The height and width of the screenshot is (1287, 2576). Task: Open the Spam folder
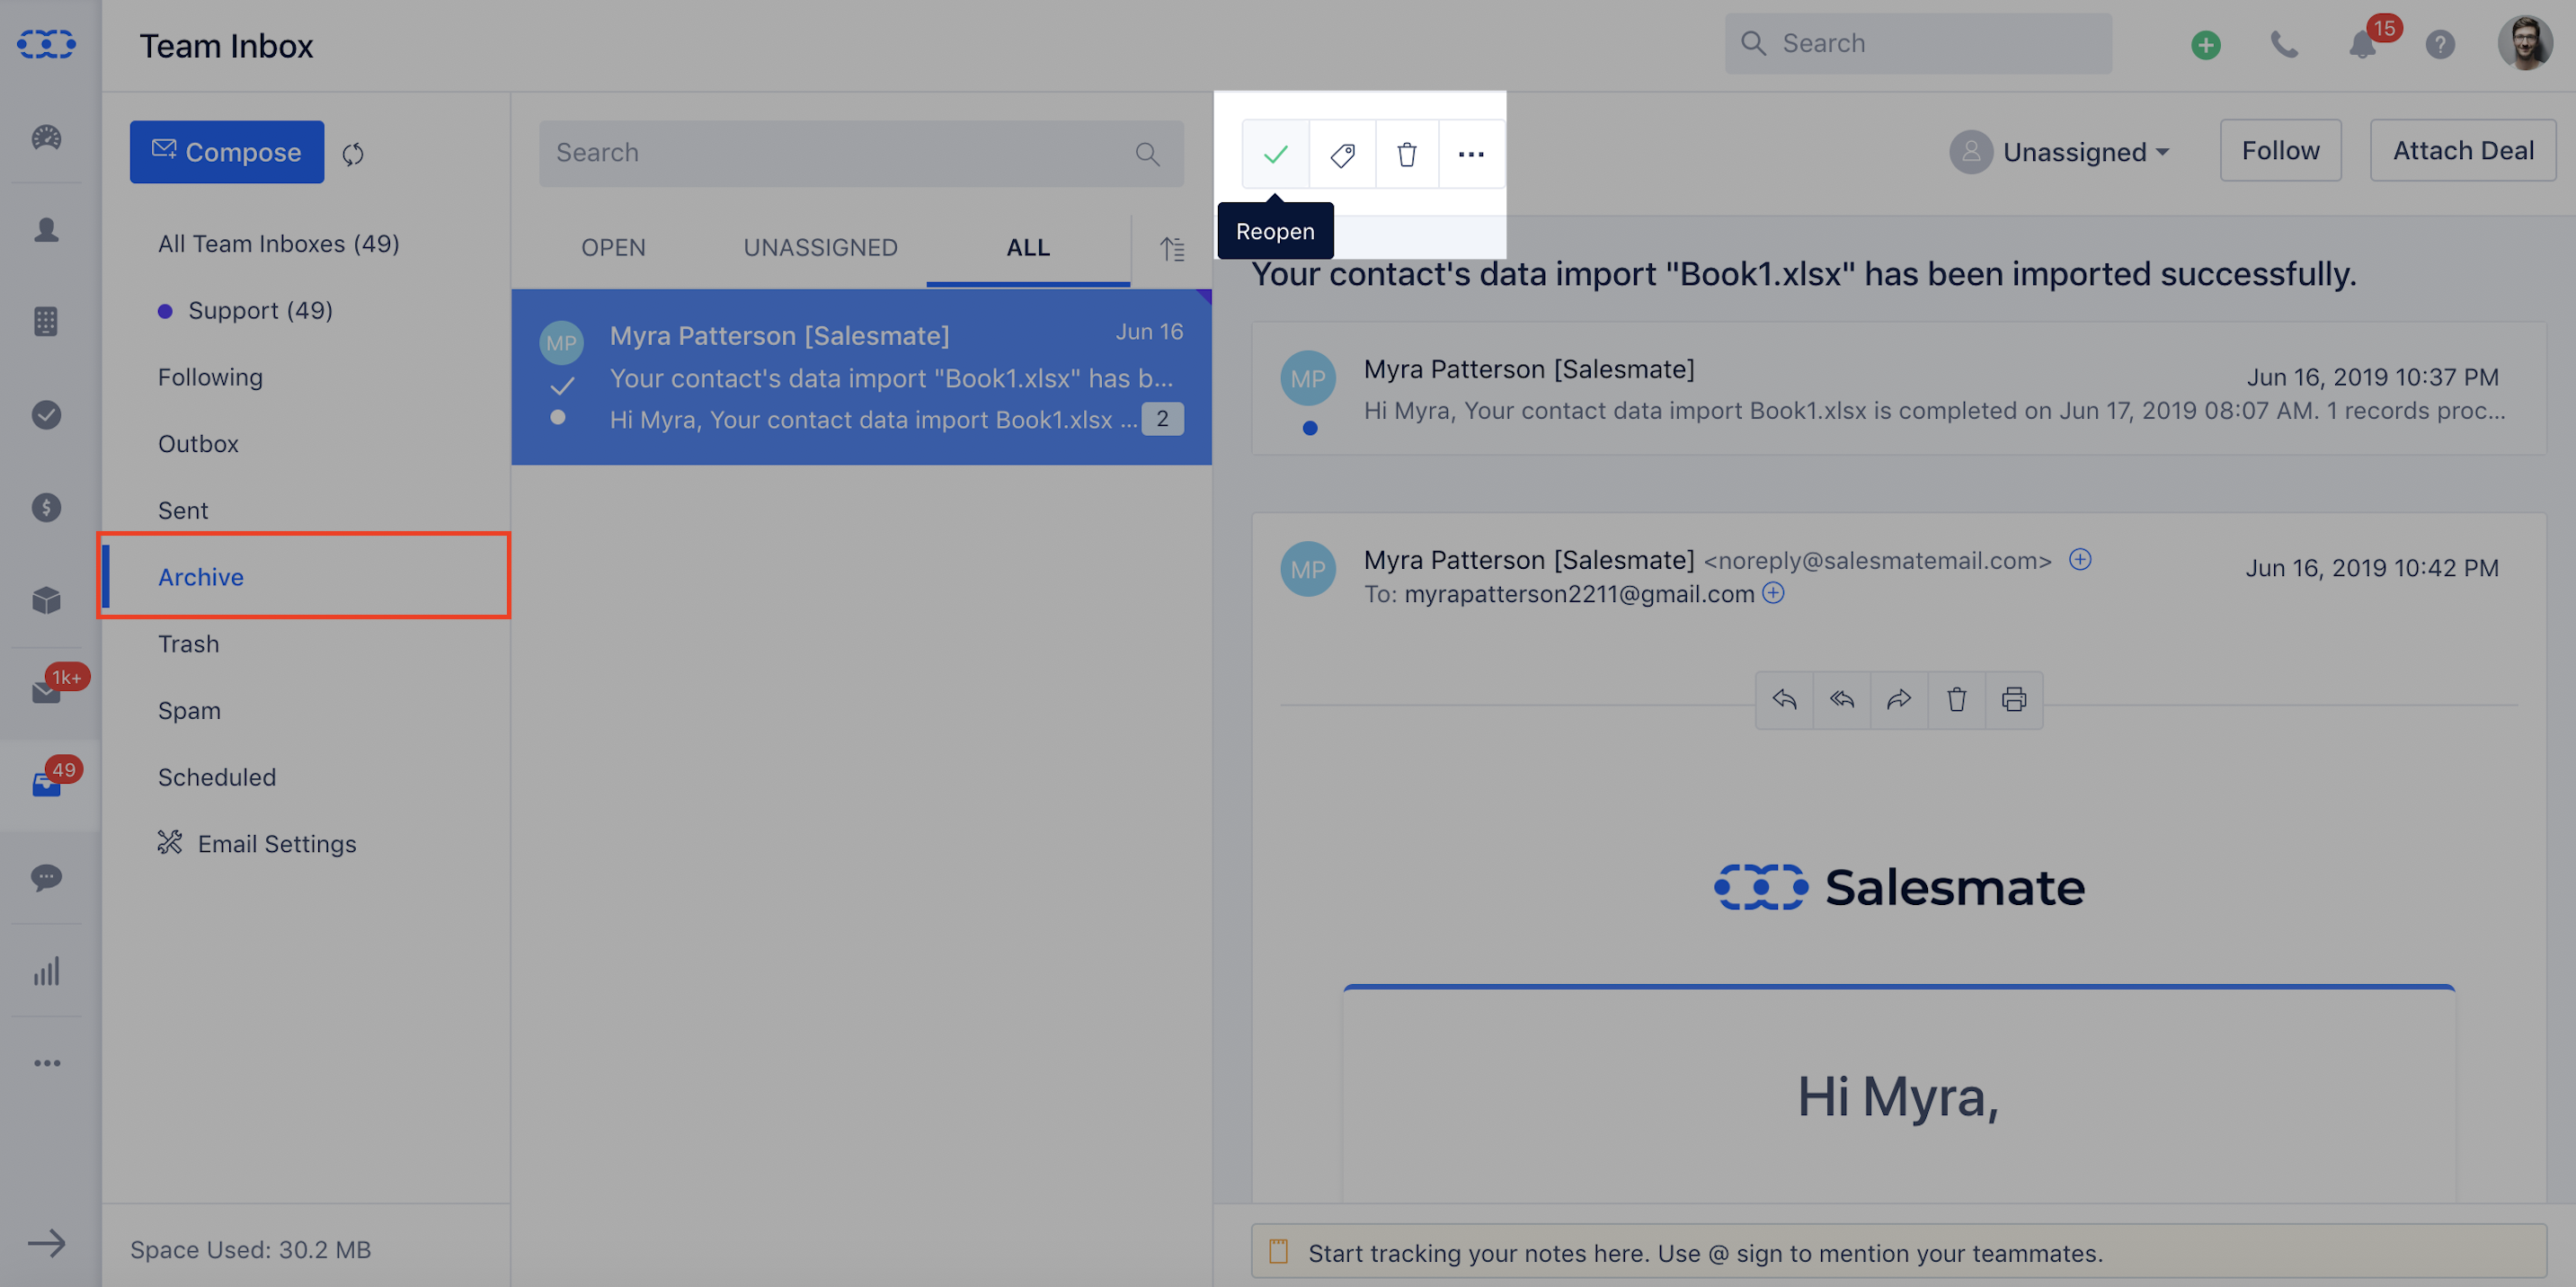pos(189,711)
